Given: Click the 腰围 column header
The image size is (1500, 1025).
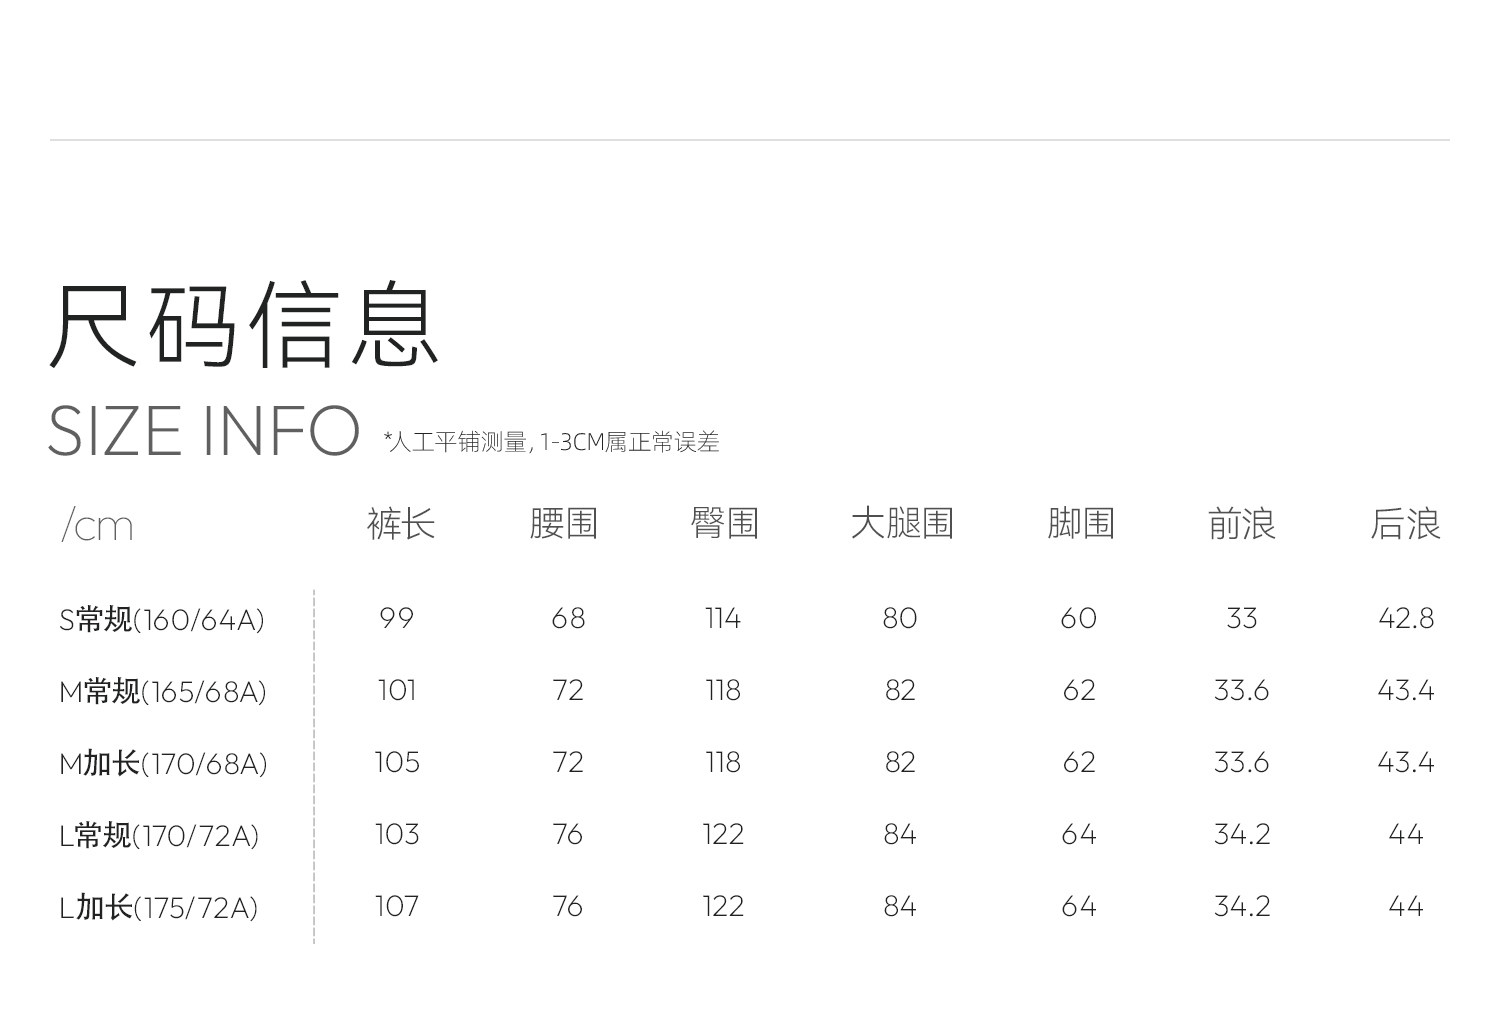Looking at the screenshot, I should (563, 524).
